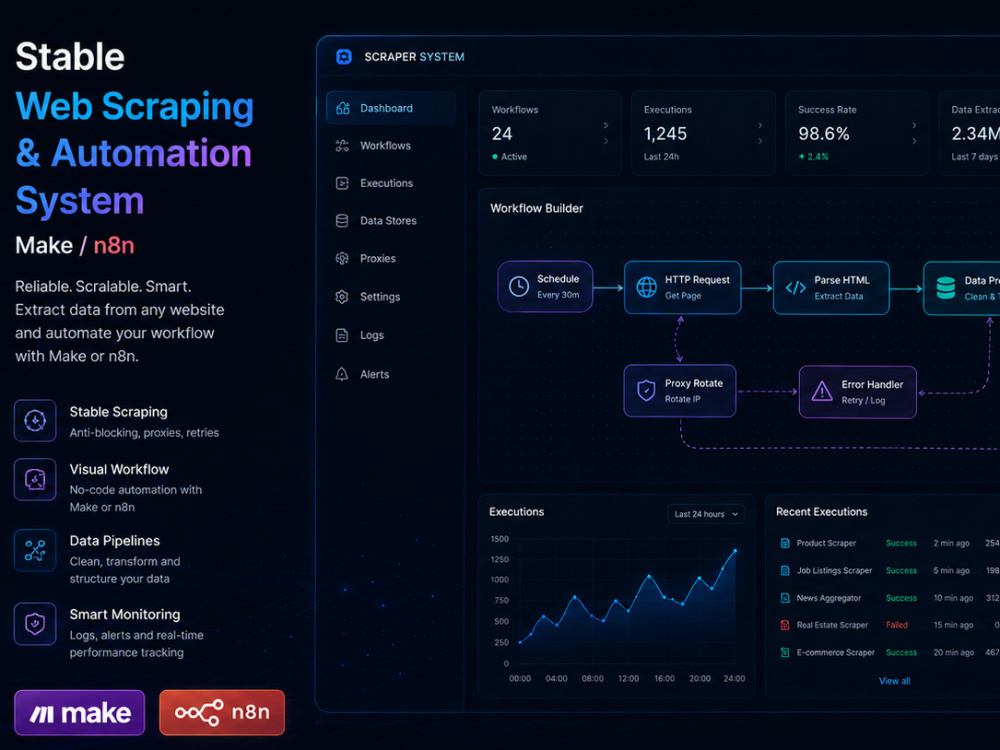Click the Proxies sidebar icon

[x=342, y=258]
